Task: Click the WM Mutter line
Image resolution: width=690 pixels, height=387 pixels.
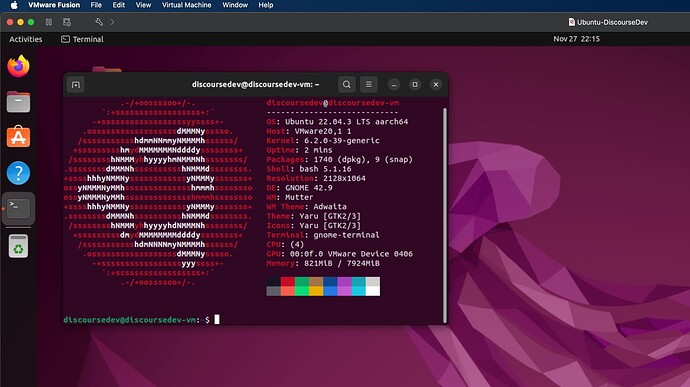Action: pyautogui.click(x=290, y=197)
